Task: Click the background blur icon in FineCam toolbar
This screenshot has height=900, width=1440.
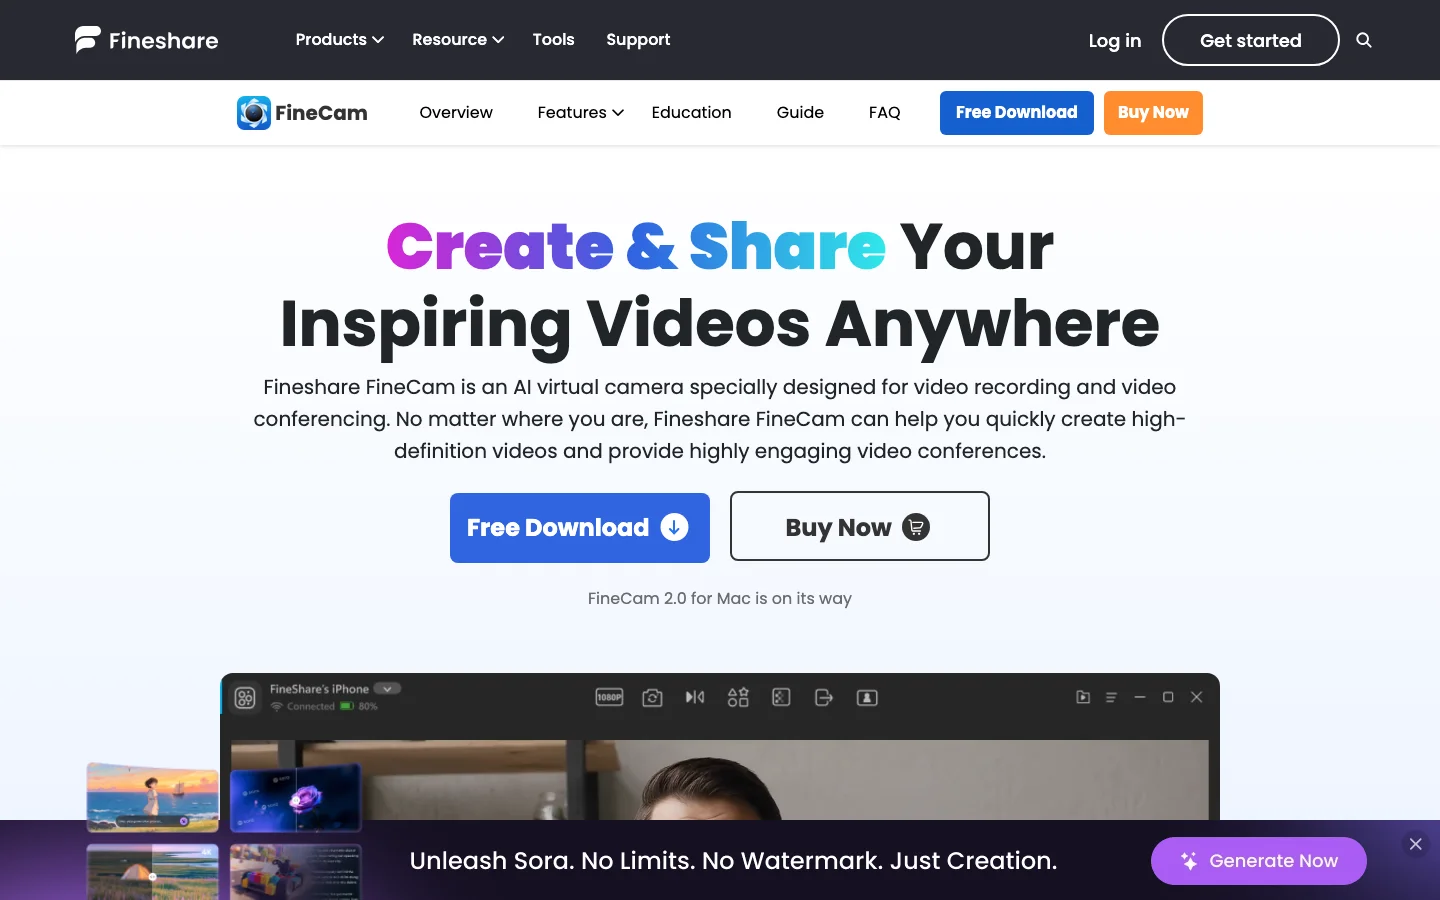Action: coord(781,697)
